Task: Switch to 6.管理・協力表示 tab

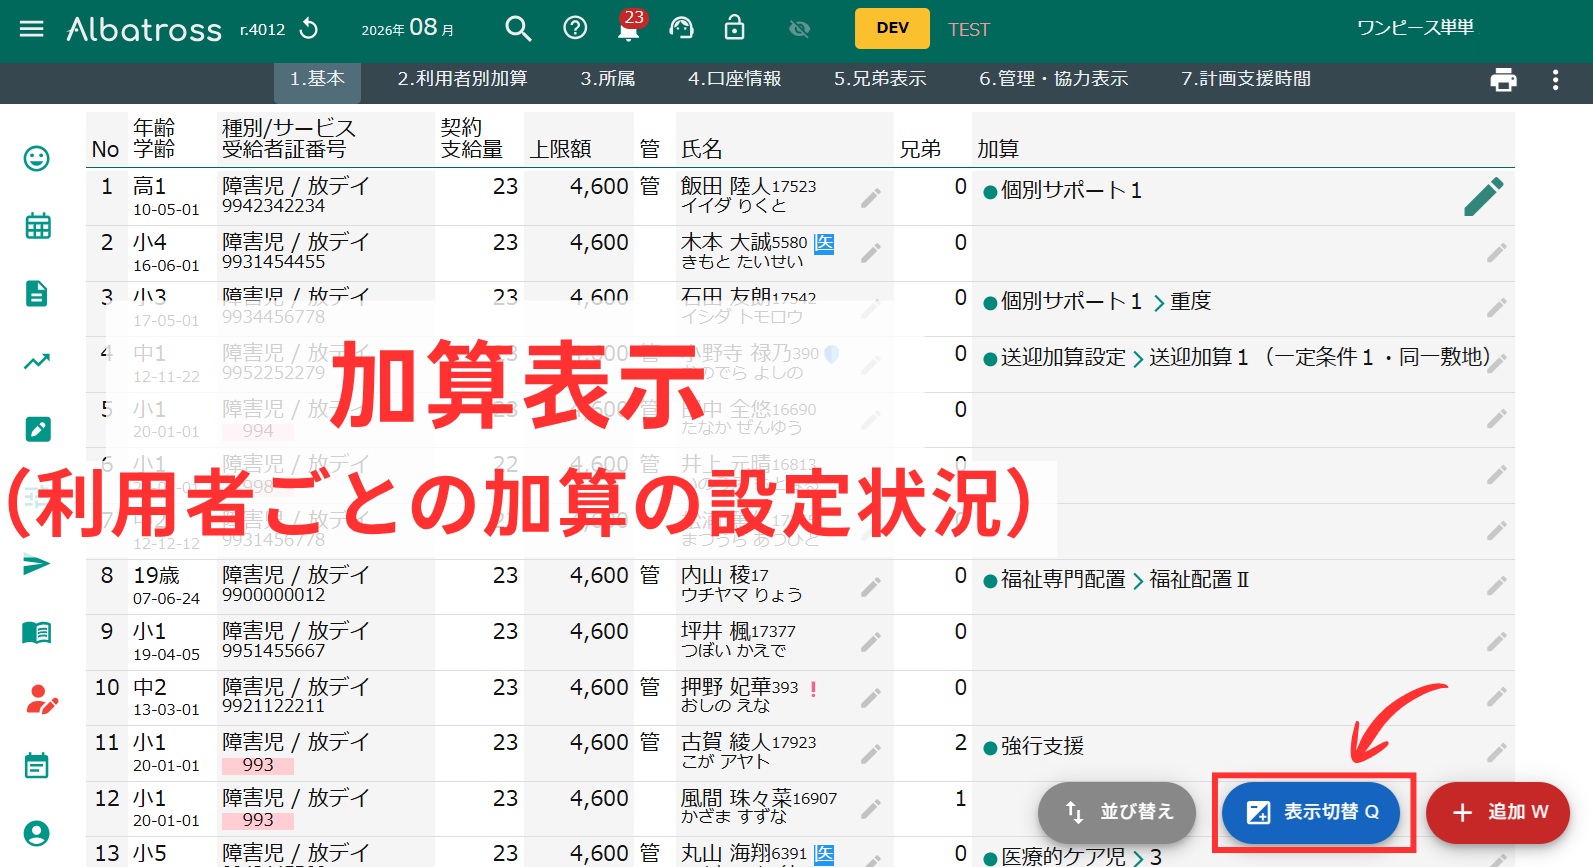Action: click(1053, 79)
